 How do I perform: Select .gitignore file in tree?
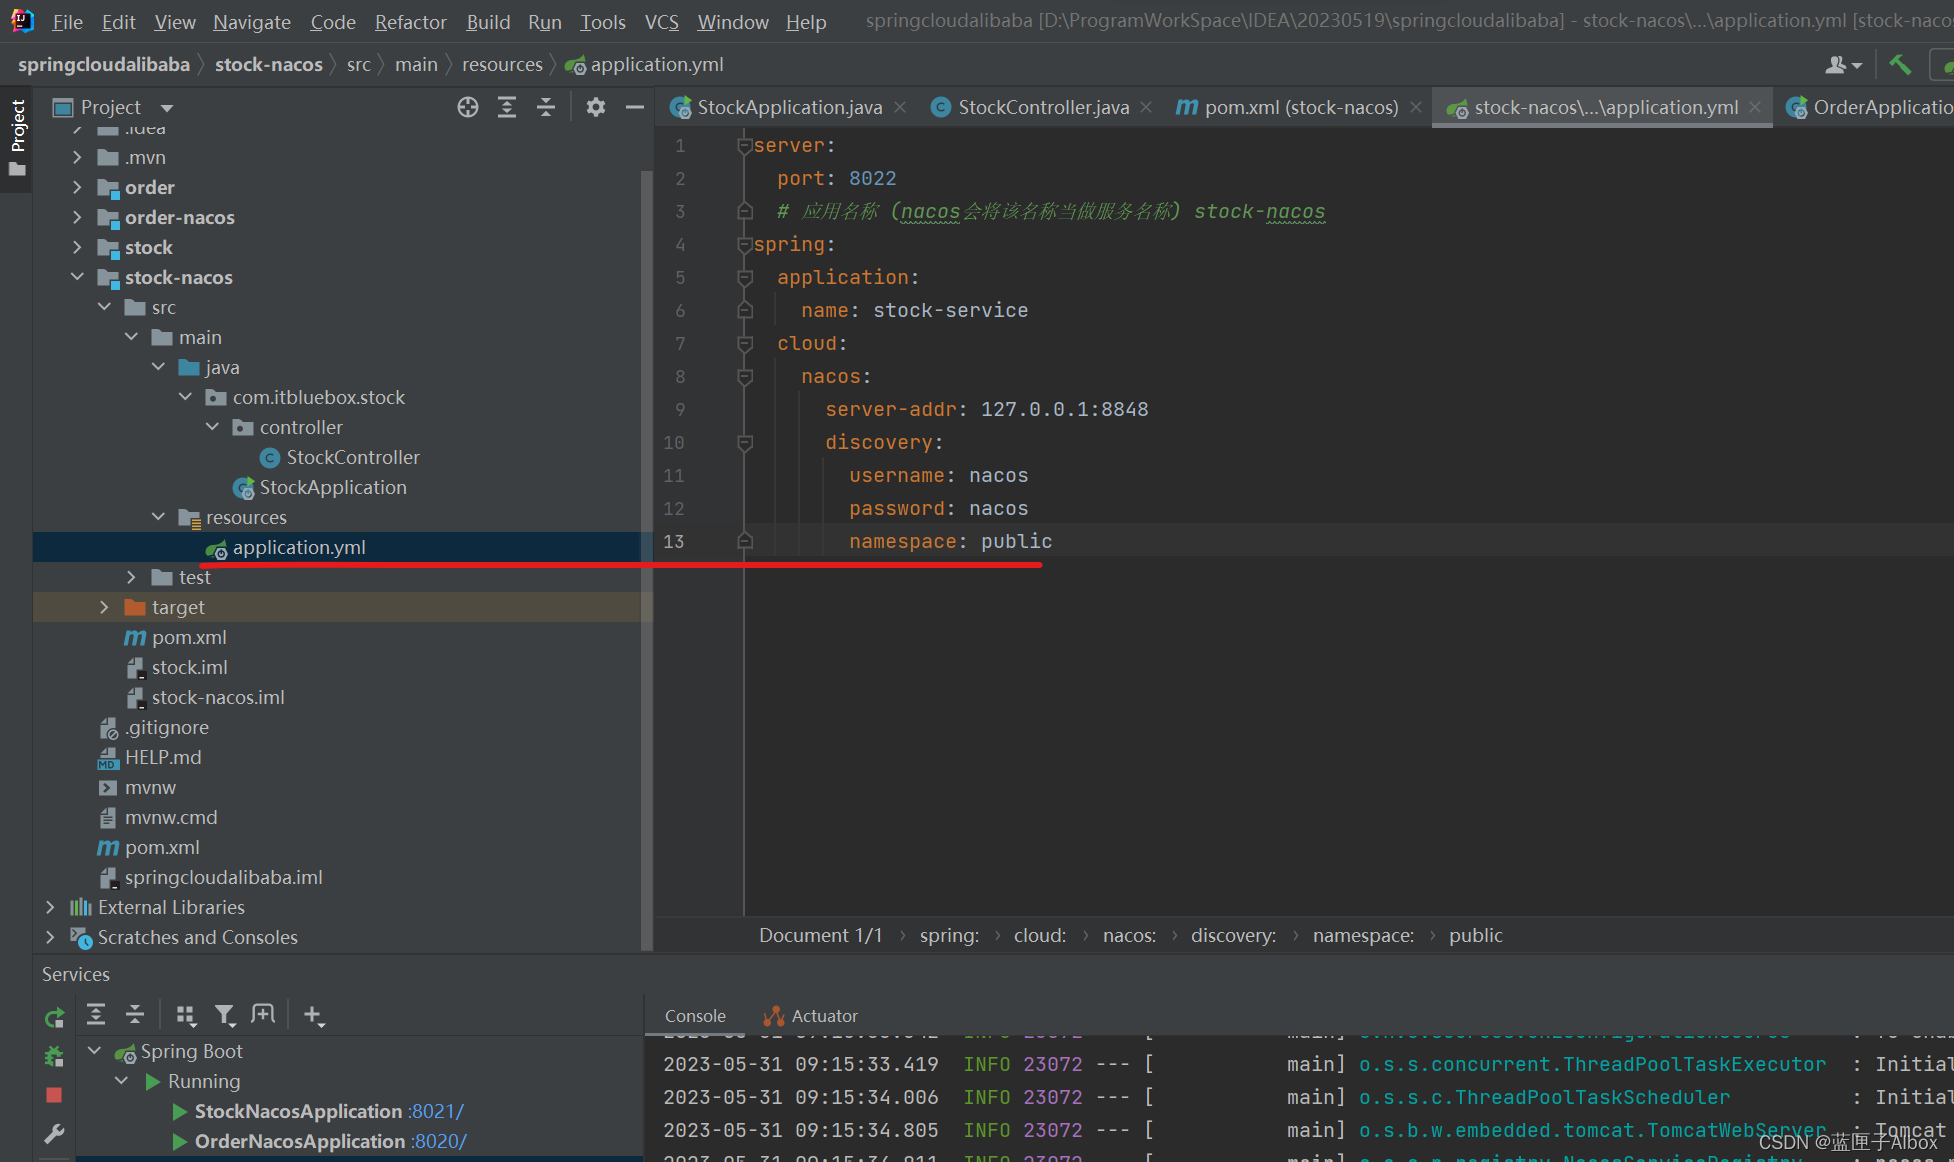coord(167,727)
